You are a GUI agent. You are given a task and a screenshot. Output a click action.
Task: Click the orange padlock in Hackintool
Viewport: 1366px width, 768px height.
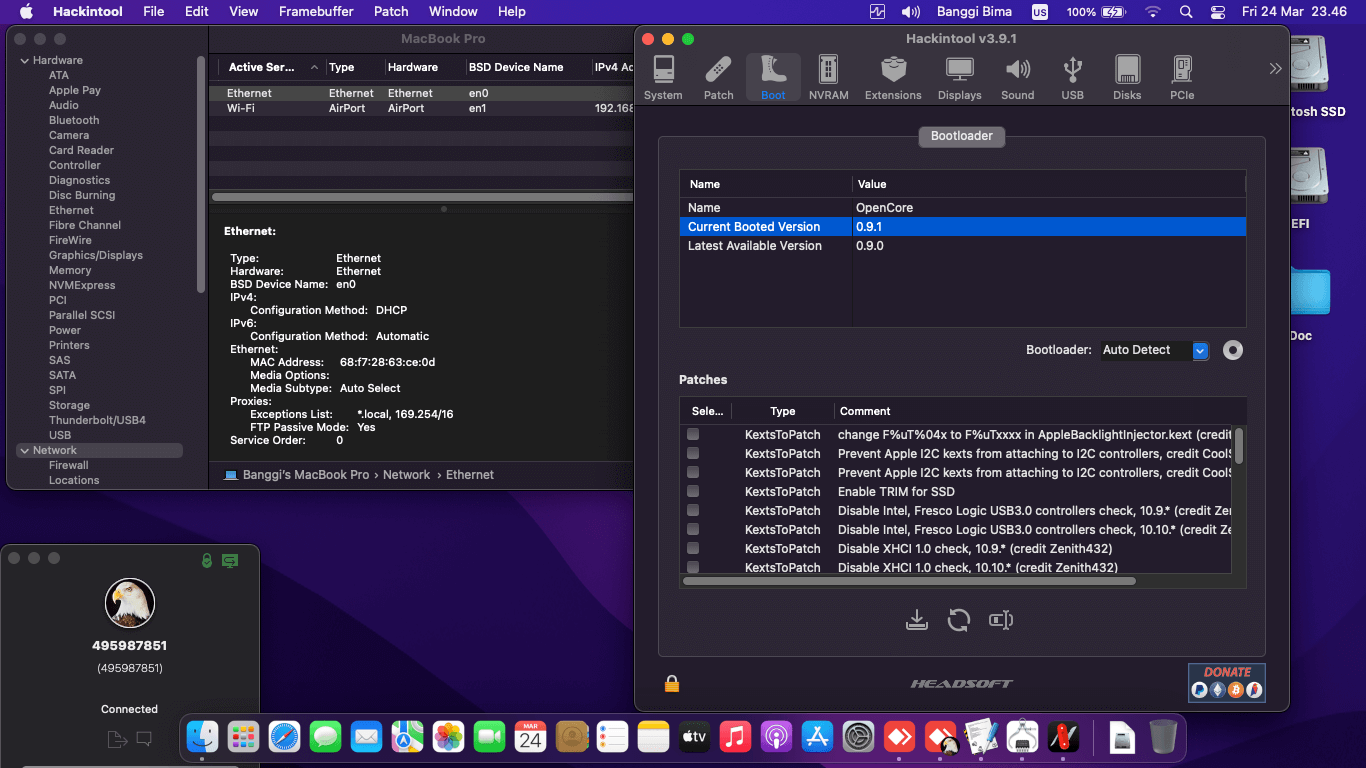pyautogui.click(x=672, y=683)
